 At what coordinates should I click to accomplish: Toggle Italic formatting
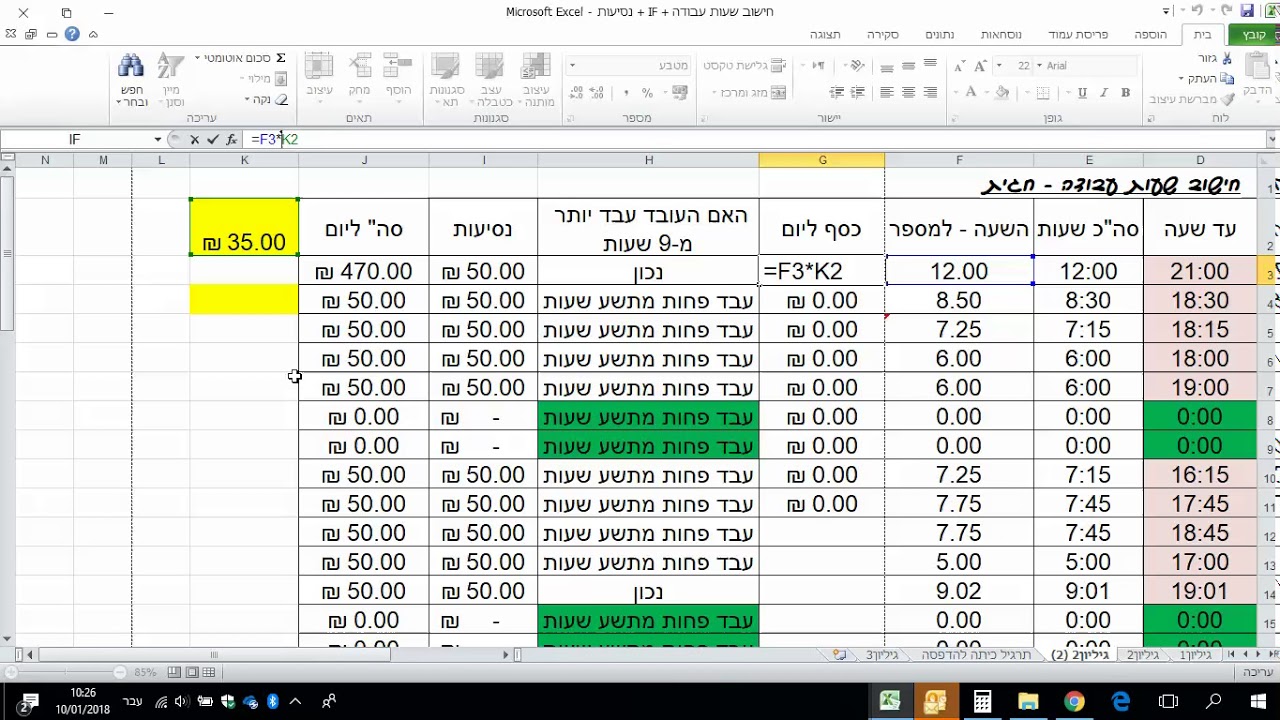click(1104, 92)
